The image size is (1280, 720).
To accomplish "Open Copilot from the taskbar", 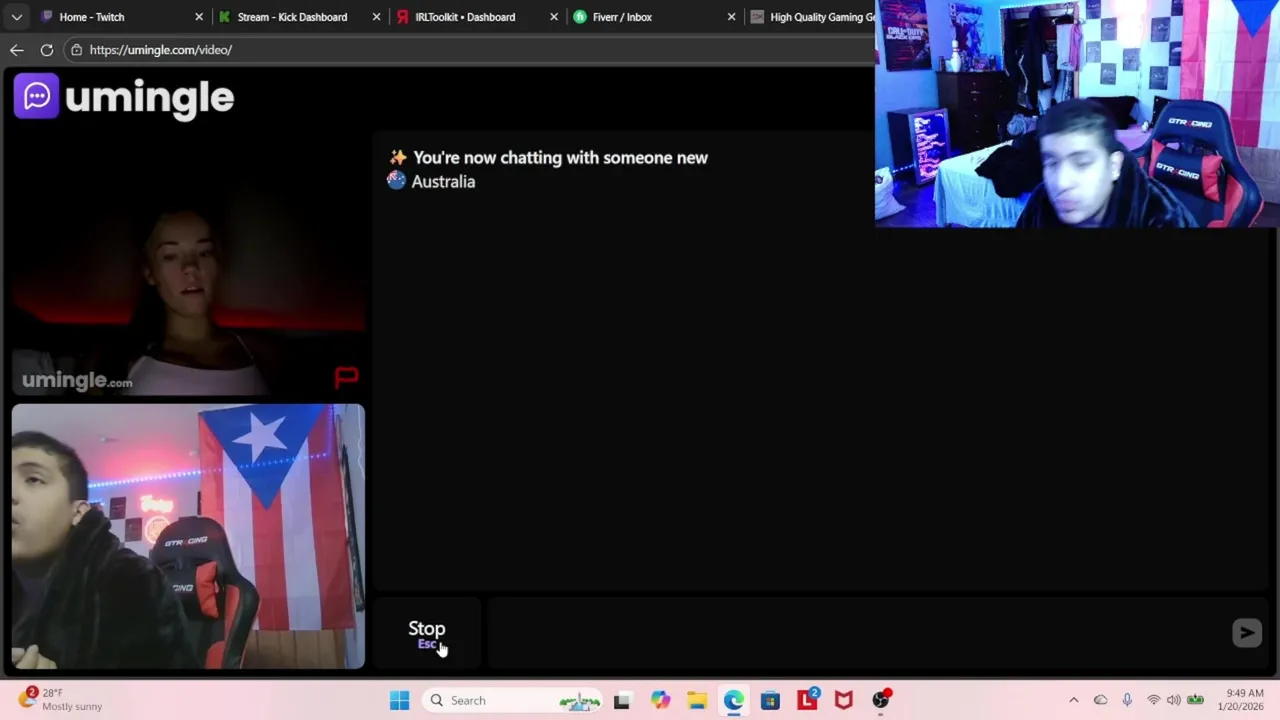I will pyautogui.click(x=660, y=700).
